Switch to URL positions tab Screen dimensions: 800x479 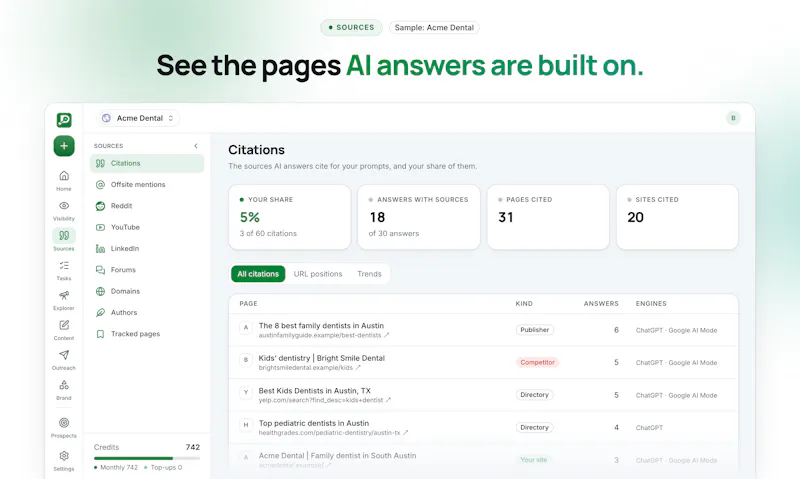point(318,274)
